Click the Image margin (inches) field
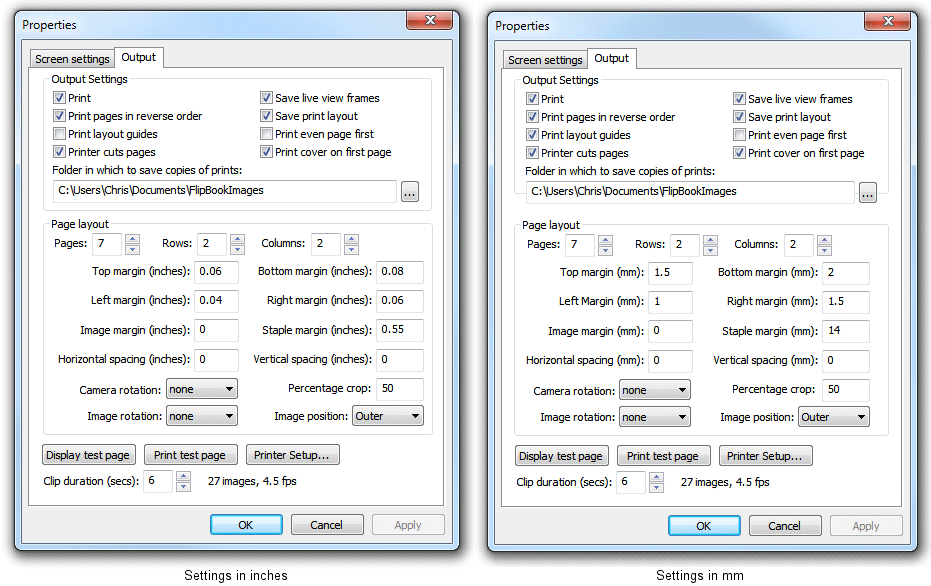This screenshot has height=586, width=931. click(x=216, y=330)
